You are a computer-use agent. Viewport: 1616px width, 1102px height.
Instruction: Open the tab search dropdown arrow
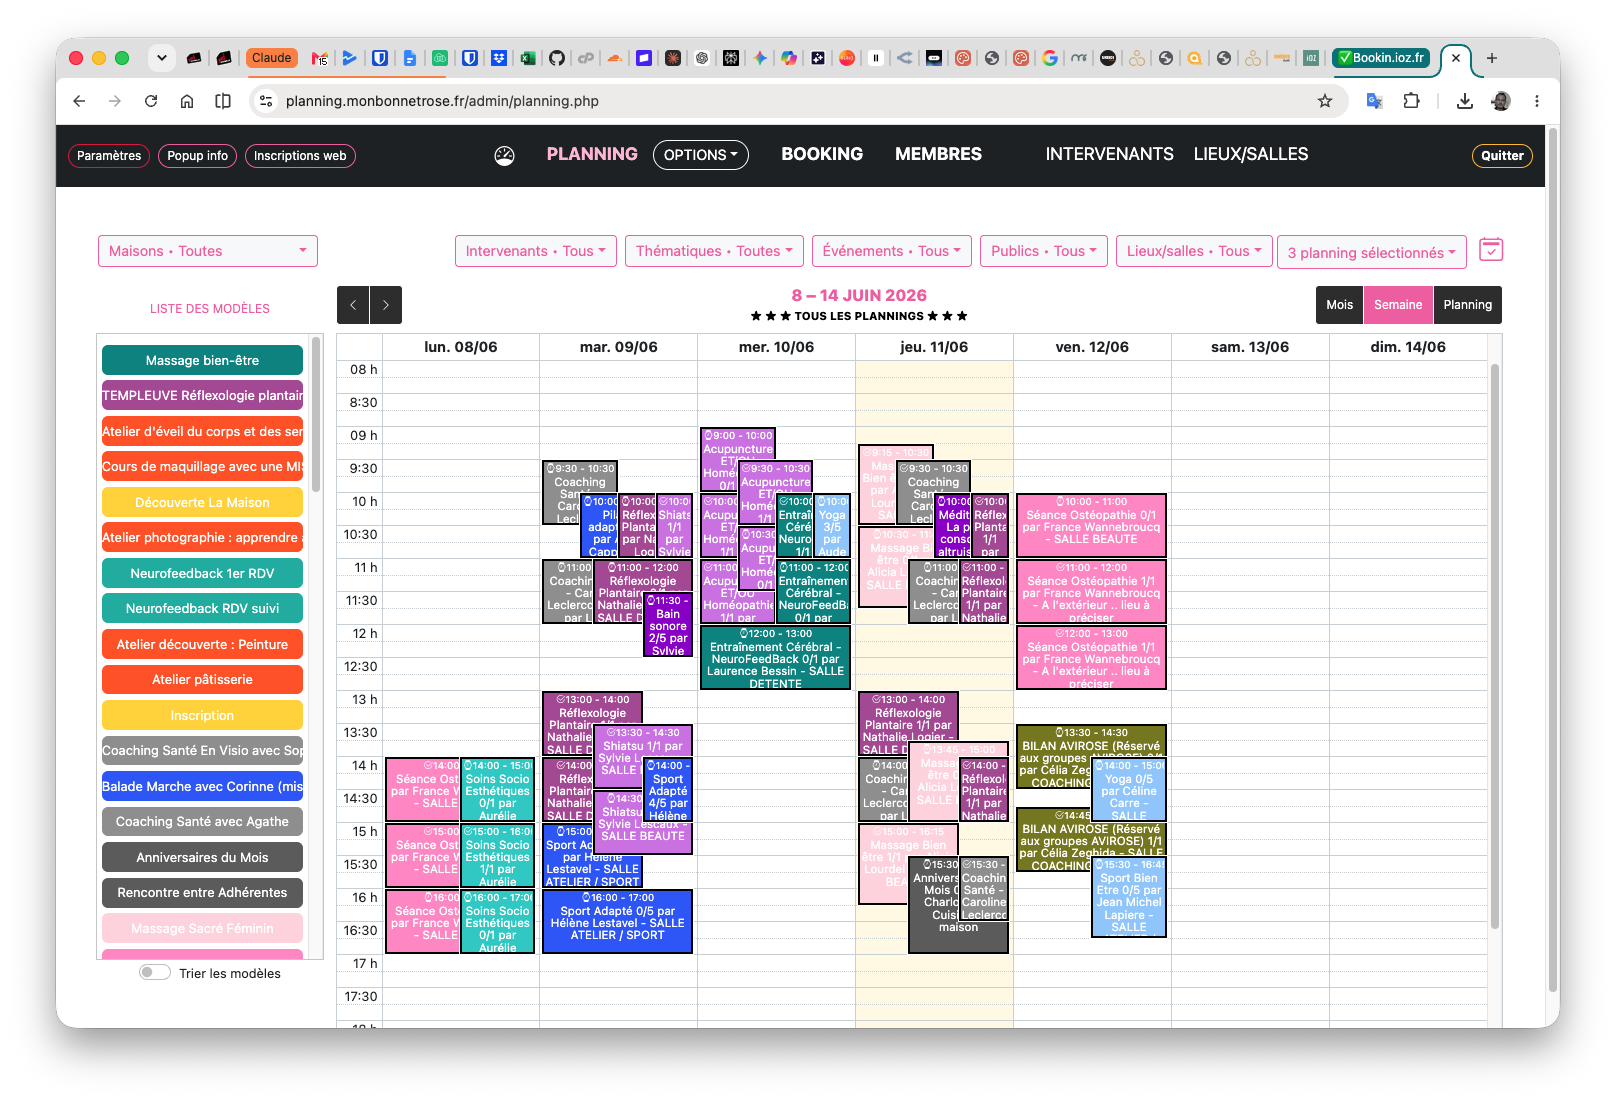pos(161,58)
